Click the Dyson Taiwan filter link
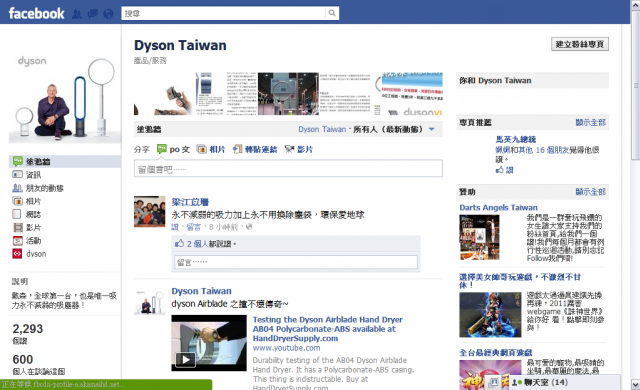The height and width of the screenshot is (390, 640). pos(322,129)
